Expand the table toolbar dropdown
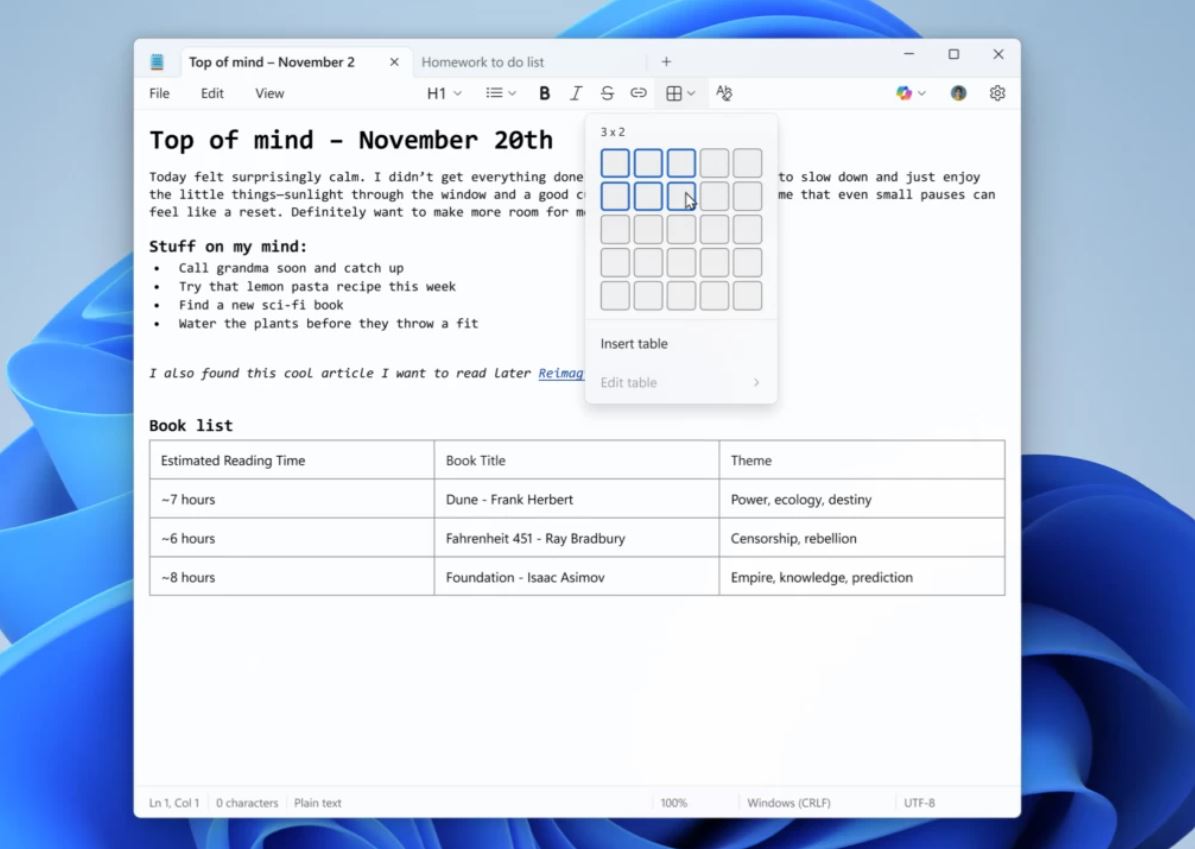The width and height of the screenshot is (1195, 849). click(681, 93)
